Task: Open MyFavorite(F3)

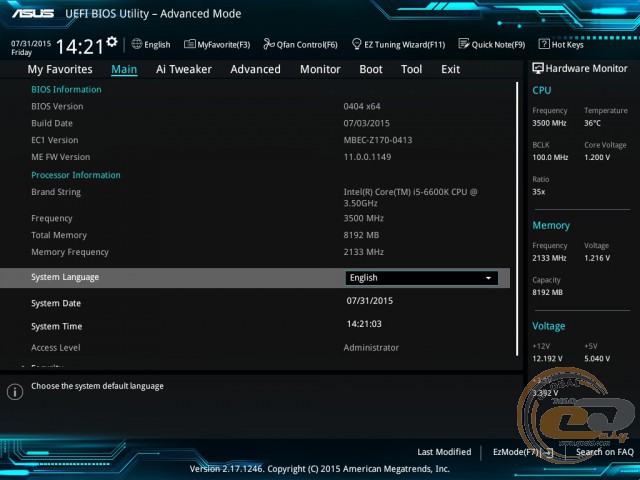Action: [x=217, y=44]
